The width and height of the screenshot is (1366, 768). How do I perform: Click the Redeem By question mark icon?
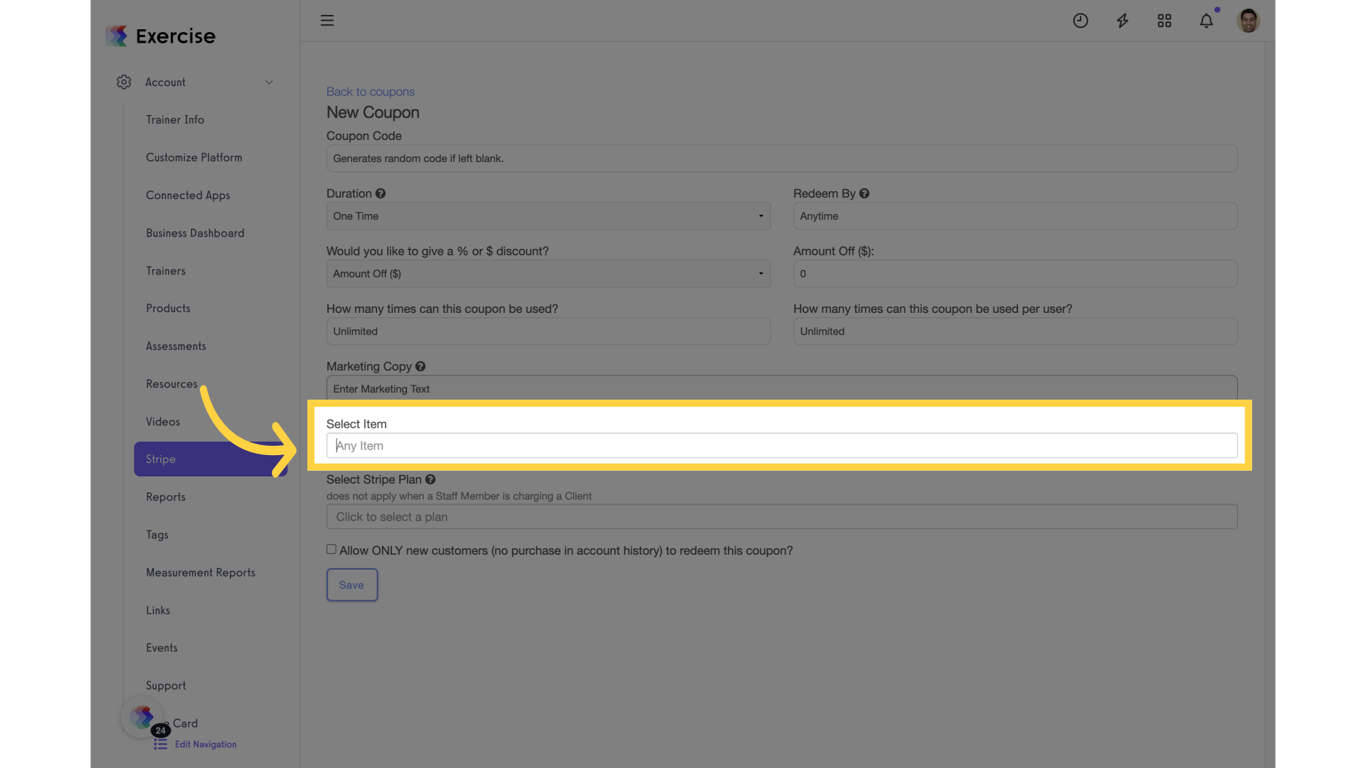pos(864,193)
